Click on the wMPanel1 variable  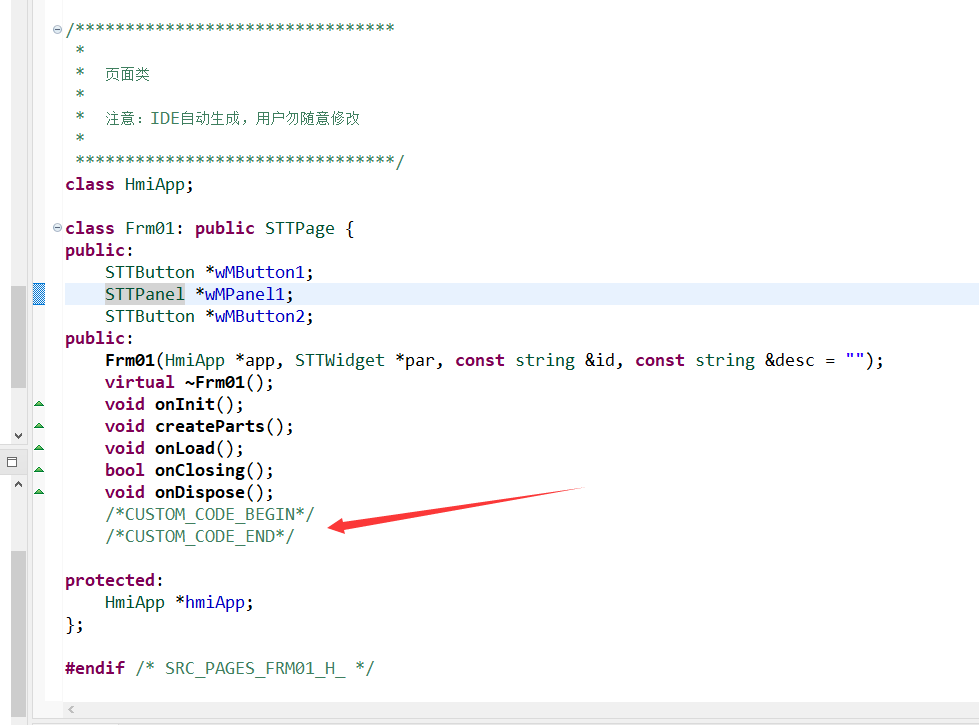(x=244, y=294)
